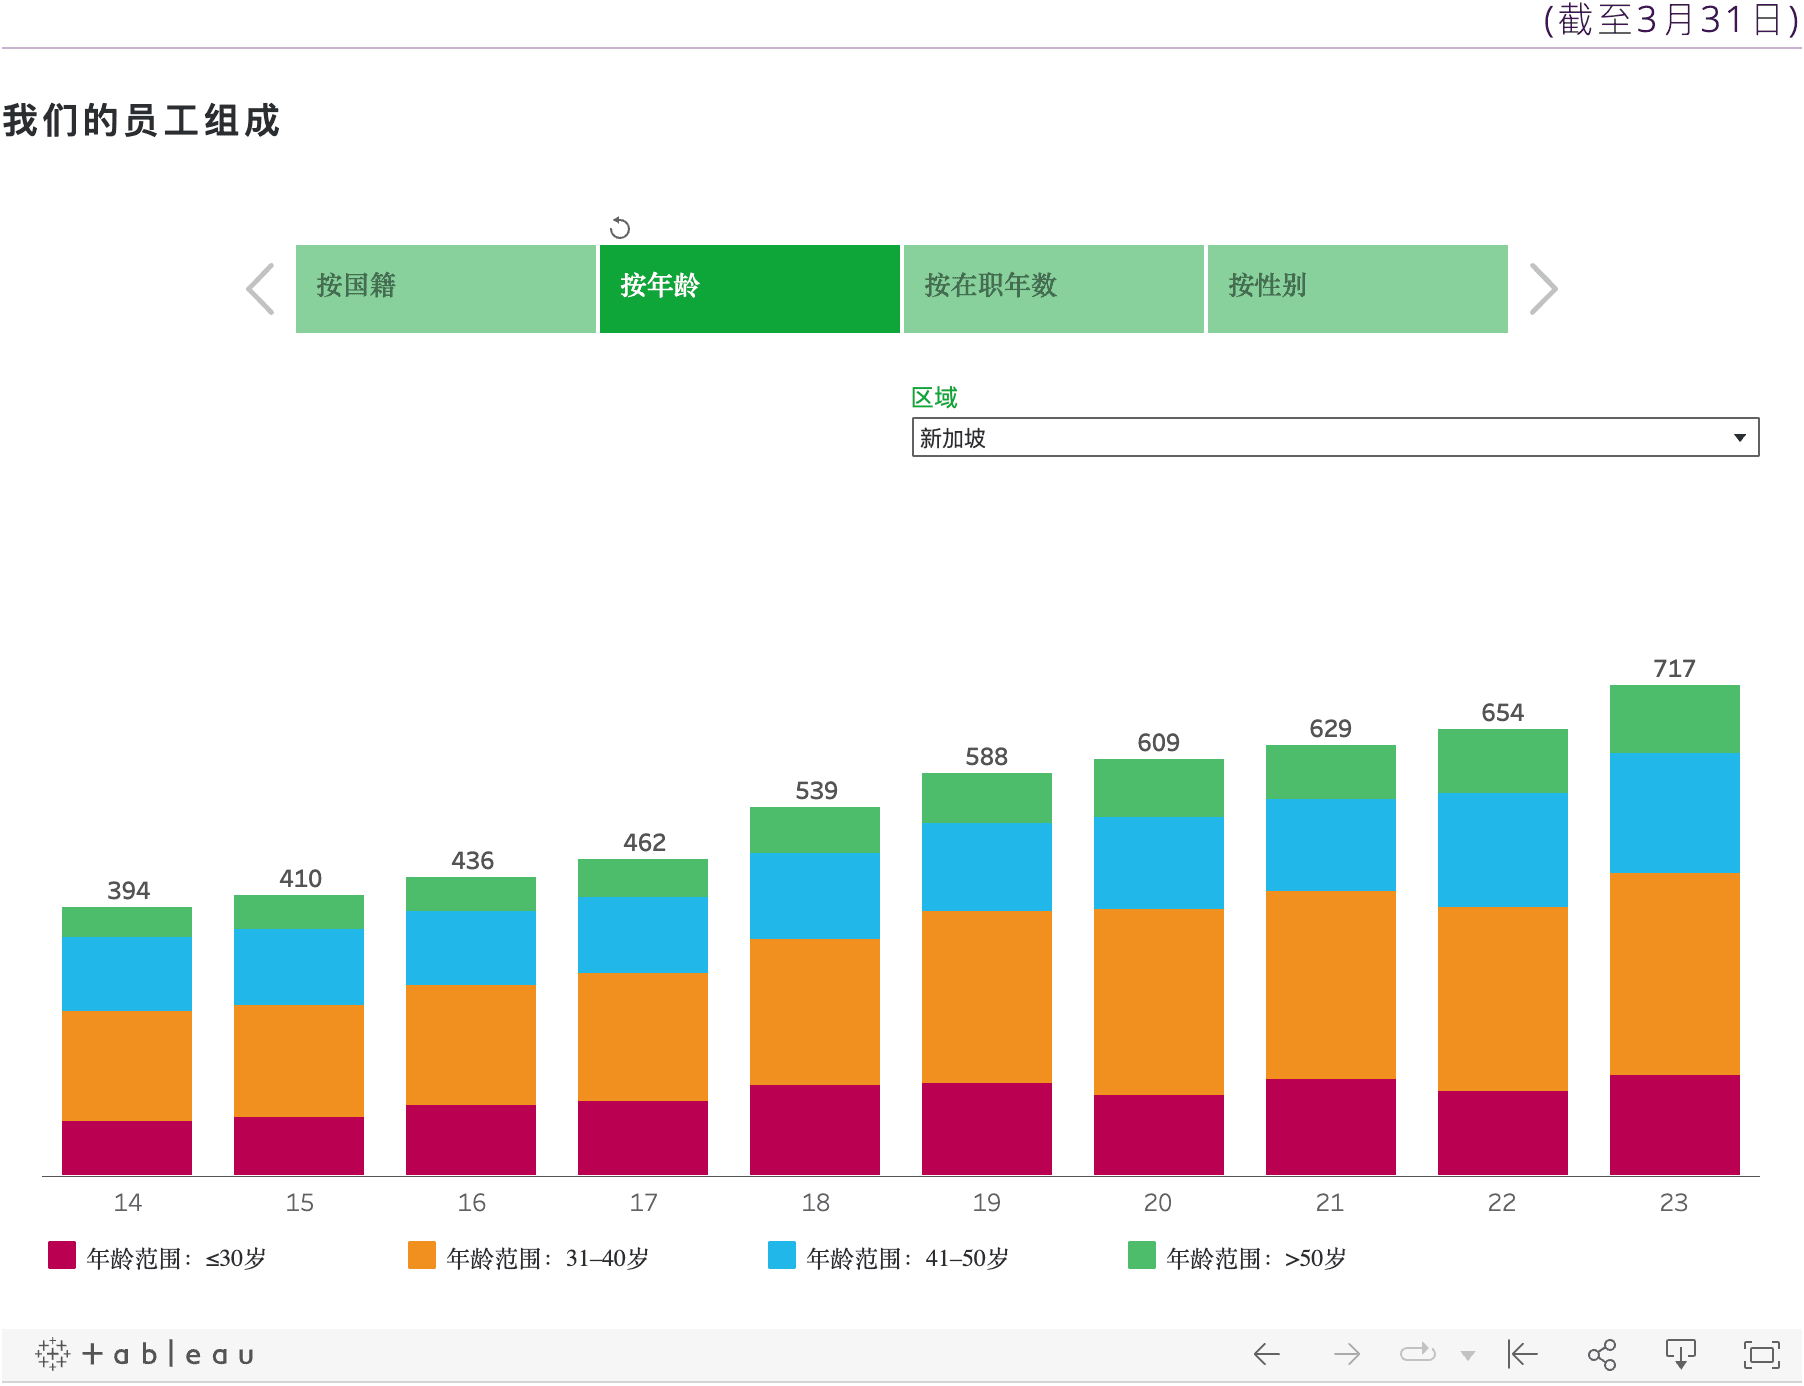Click the 区域 filter label
The image size is (1804, 1386).
pos(935,397)
